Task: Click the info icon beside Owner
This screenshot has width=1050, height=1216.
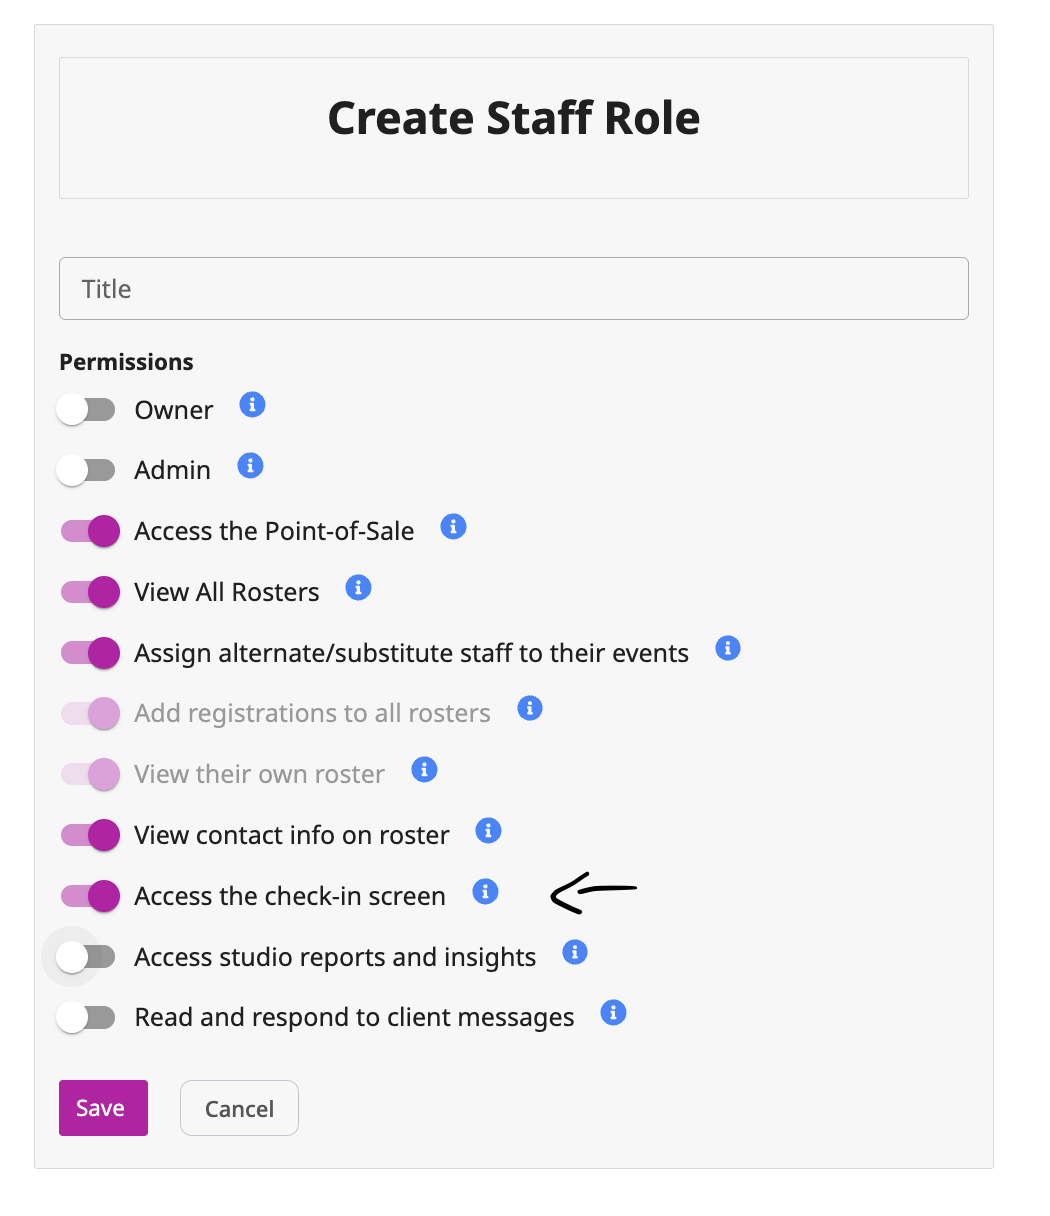Action: tap(252, 405)
